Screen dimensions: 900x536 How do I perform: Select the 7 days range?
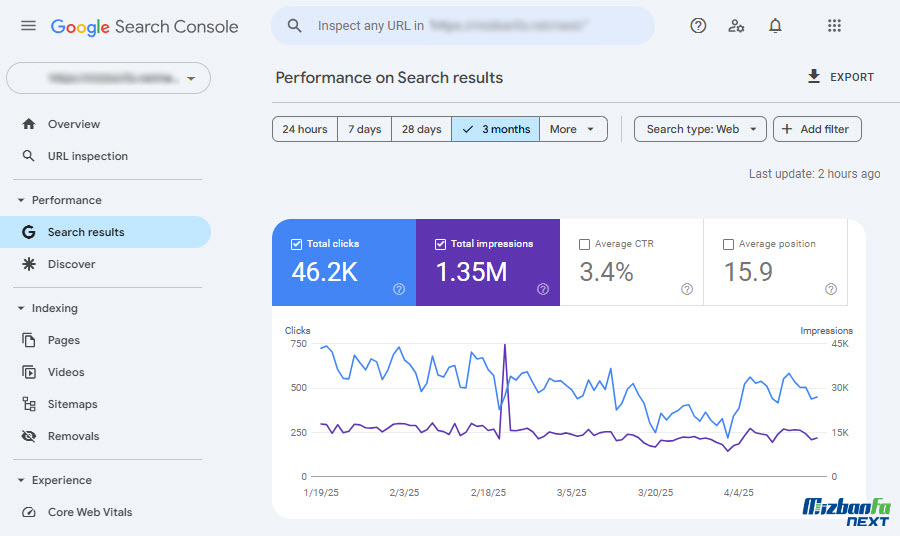point(364,129)
